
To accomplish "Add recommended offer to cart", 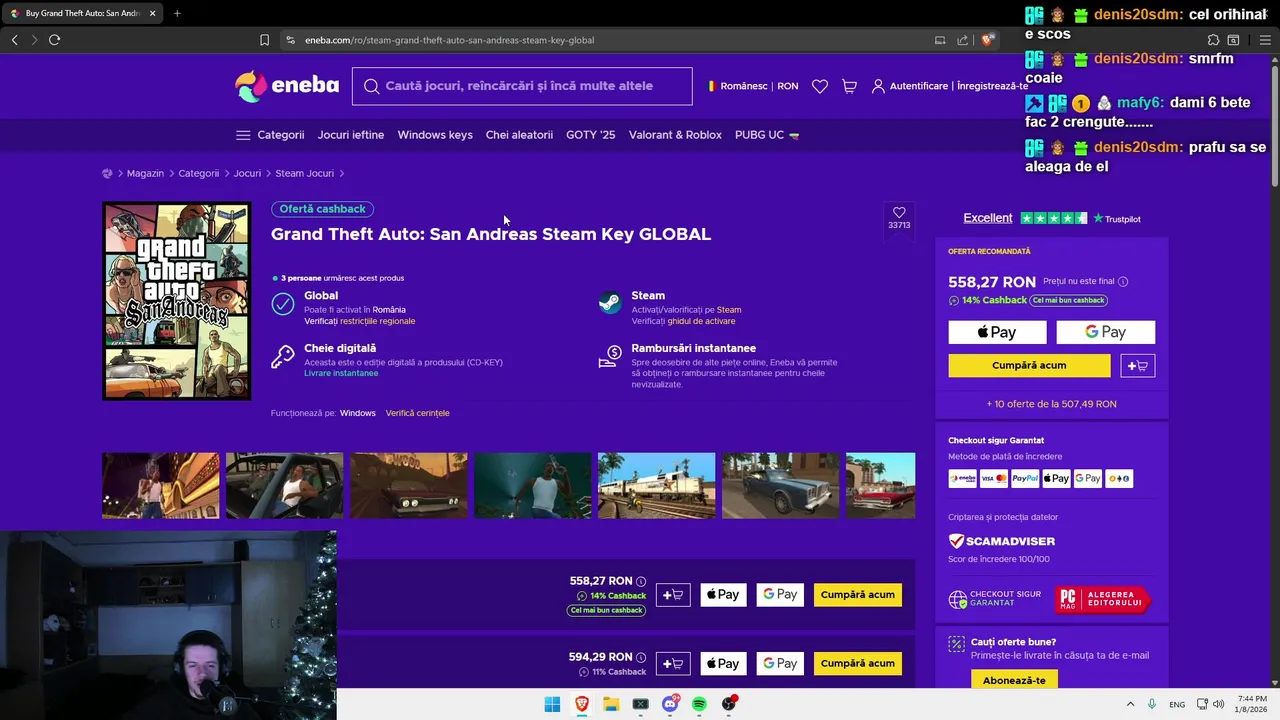I will pos(1138,366).
